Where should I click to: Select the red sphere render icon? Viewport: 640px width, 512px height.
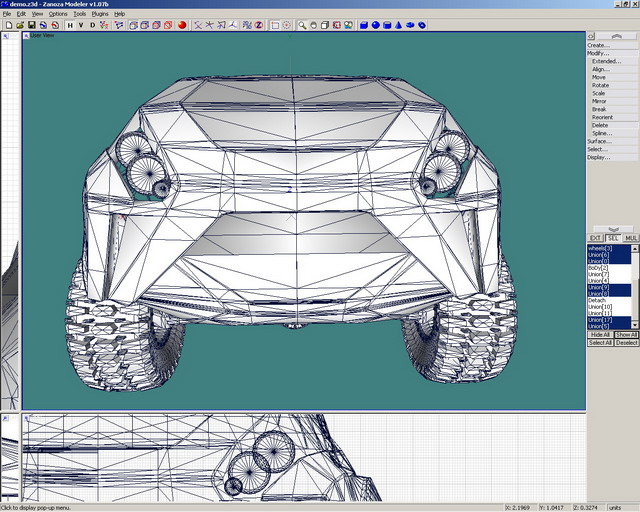click(182, 25)
